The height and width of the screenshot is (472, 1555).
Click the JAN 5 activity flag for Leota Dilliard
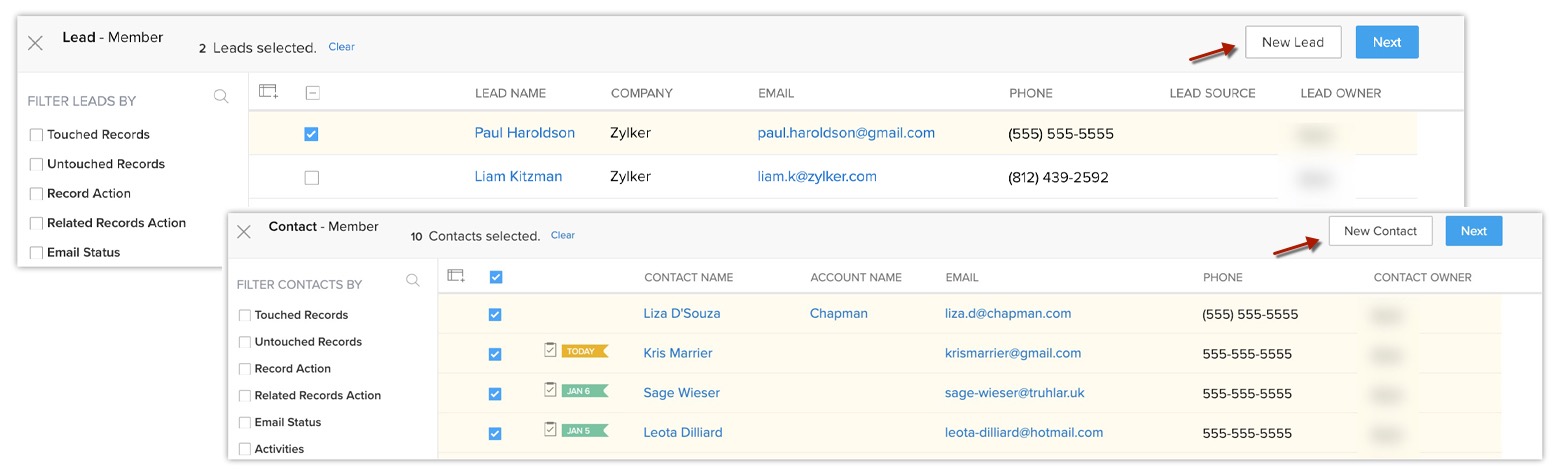click(x=583, y=431)
